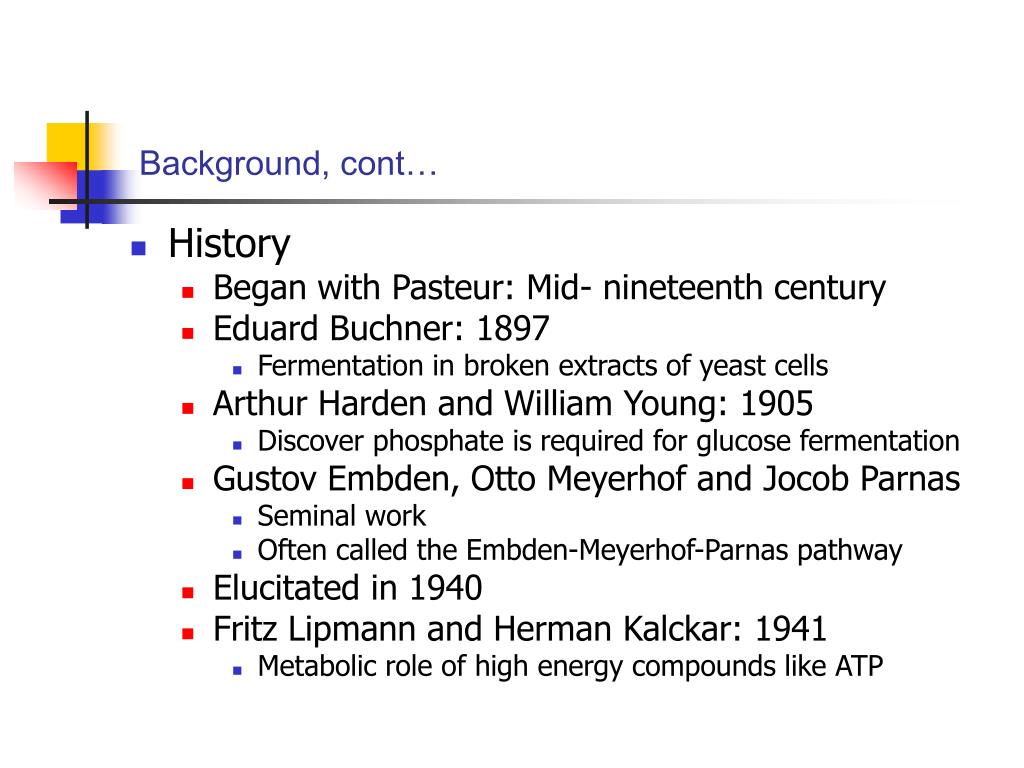This screenshot has width=1024, height=768.
Task: Click 'Often called the Embden-Meyerhof-Parnas pathway' line
Action: click(580, 551)
